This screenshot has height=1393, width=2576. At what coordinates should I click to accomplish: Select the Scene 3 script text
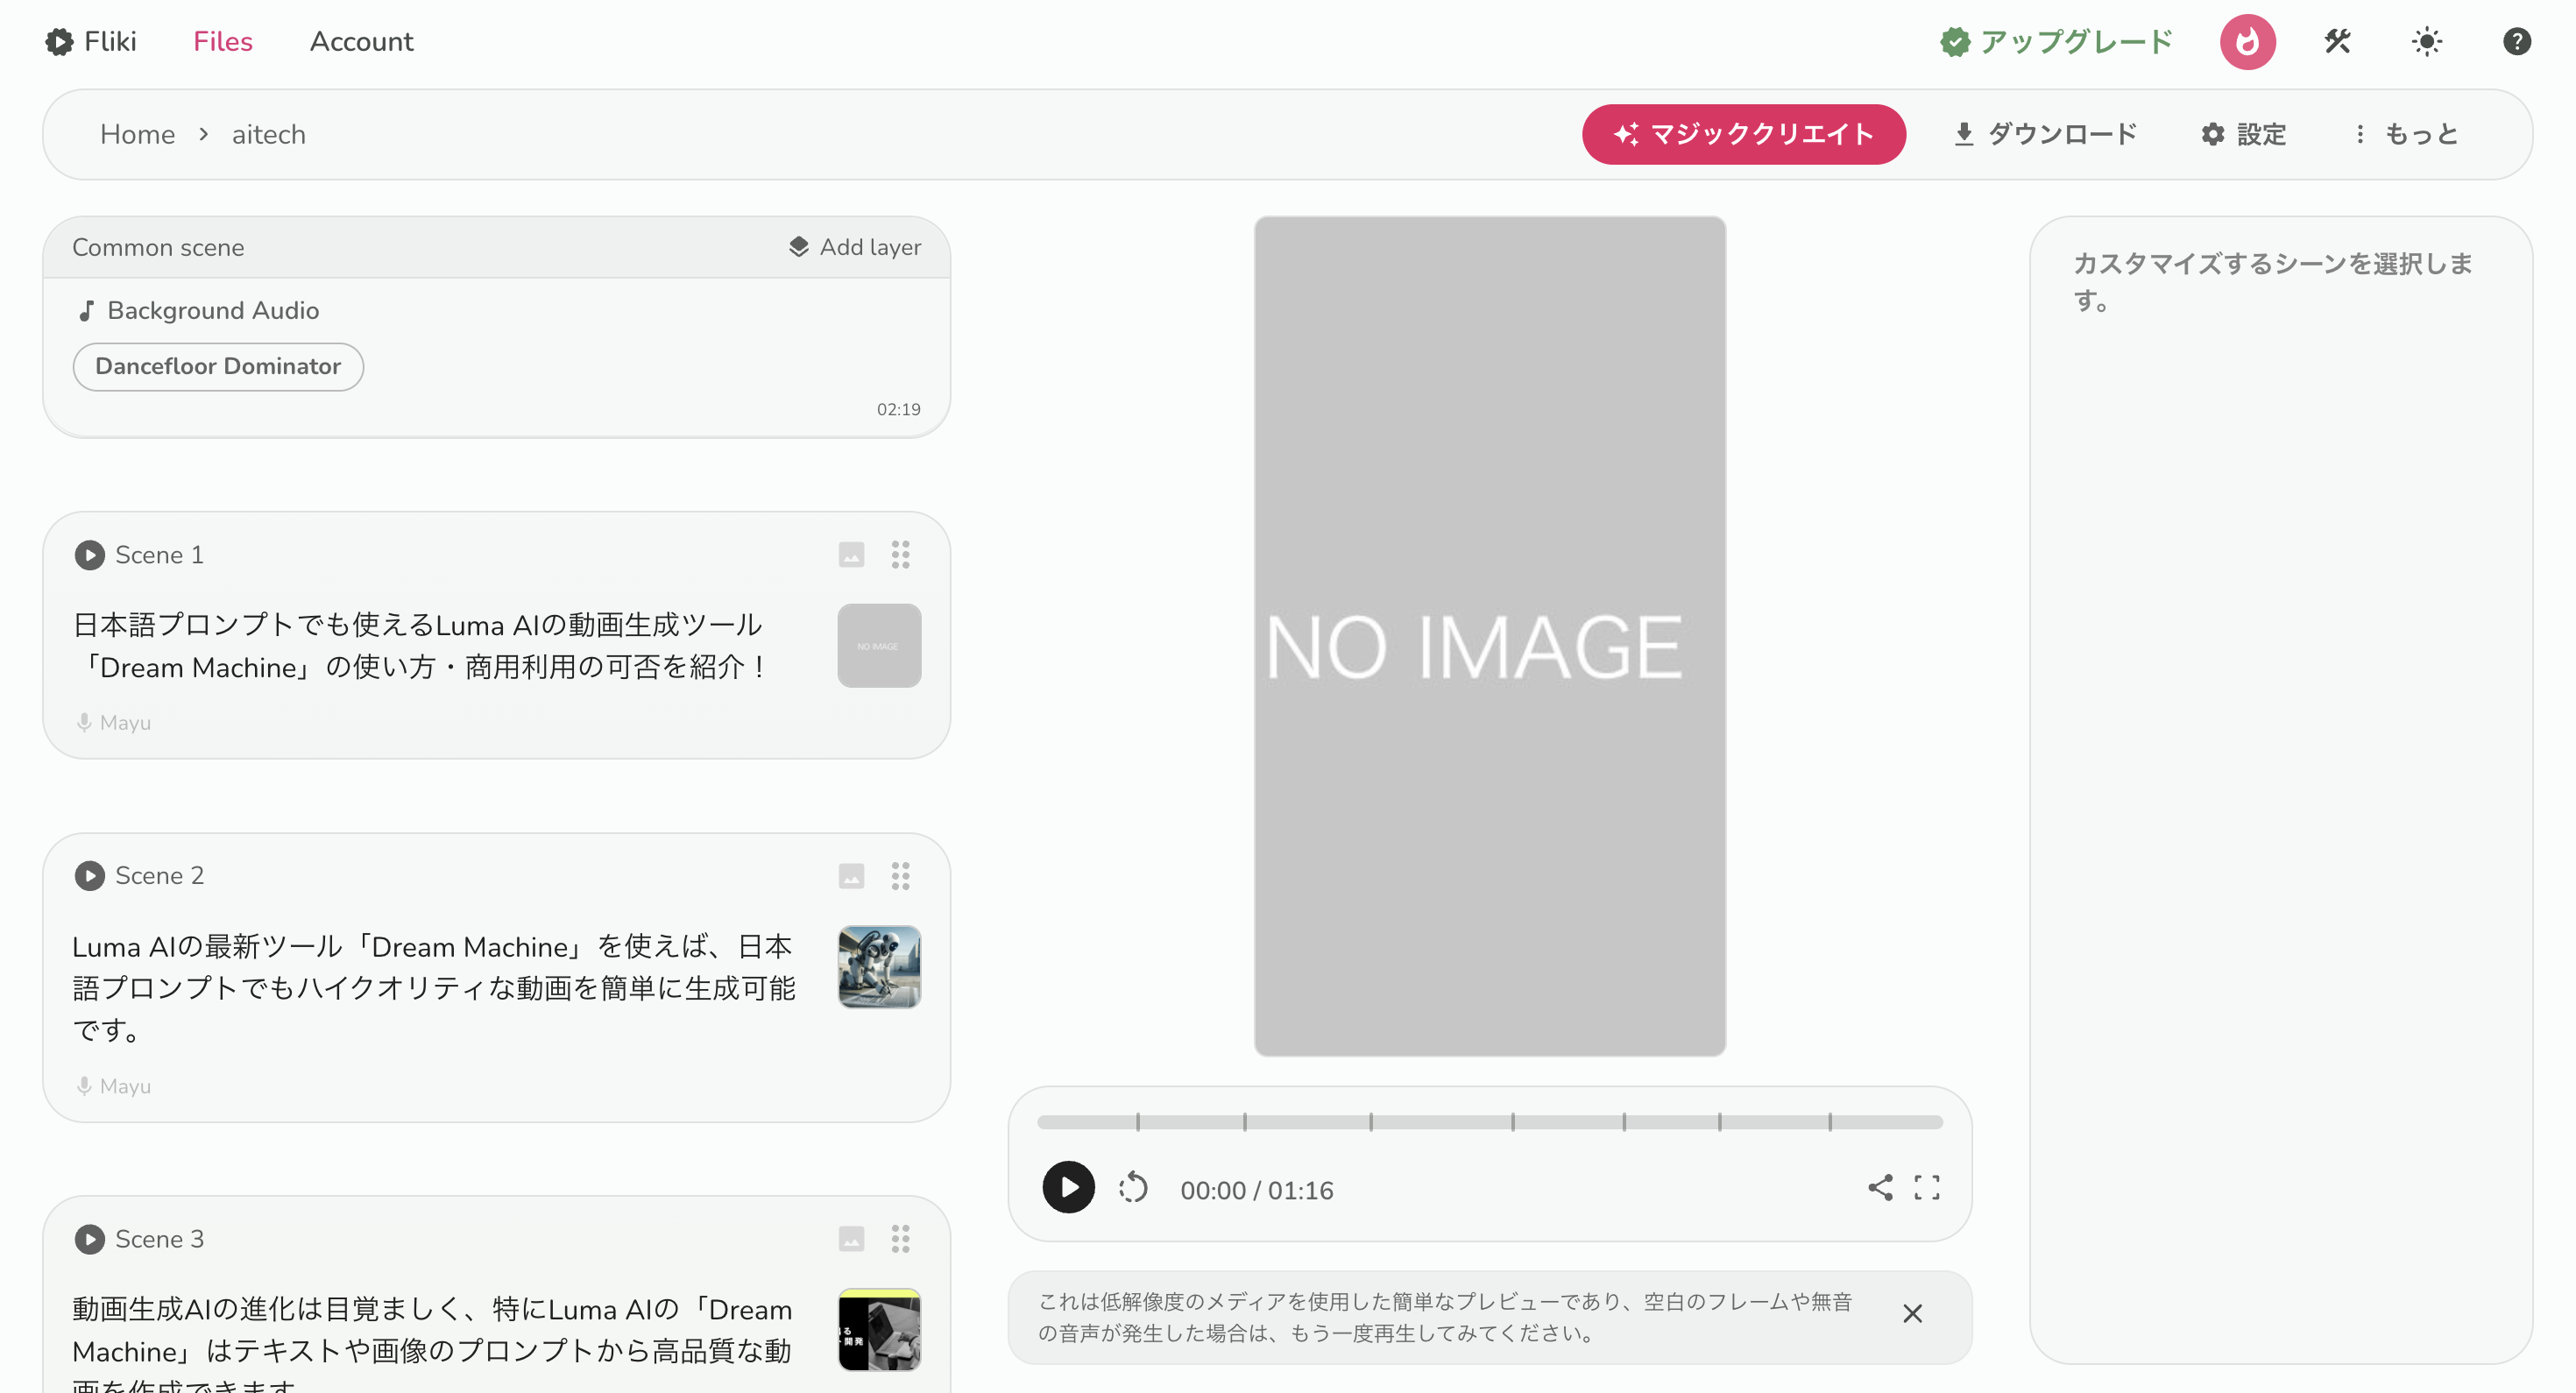[x=432, y=1341]
